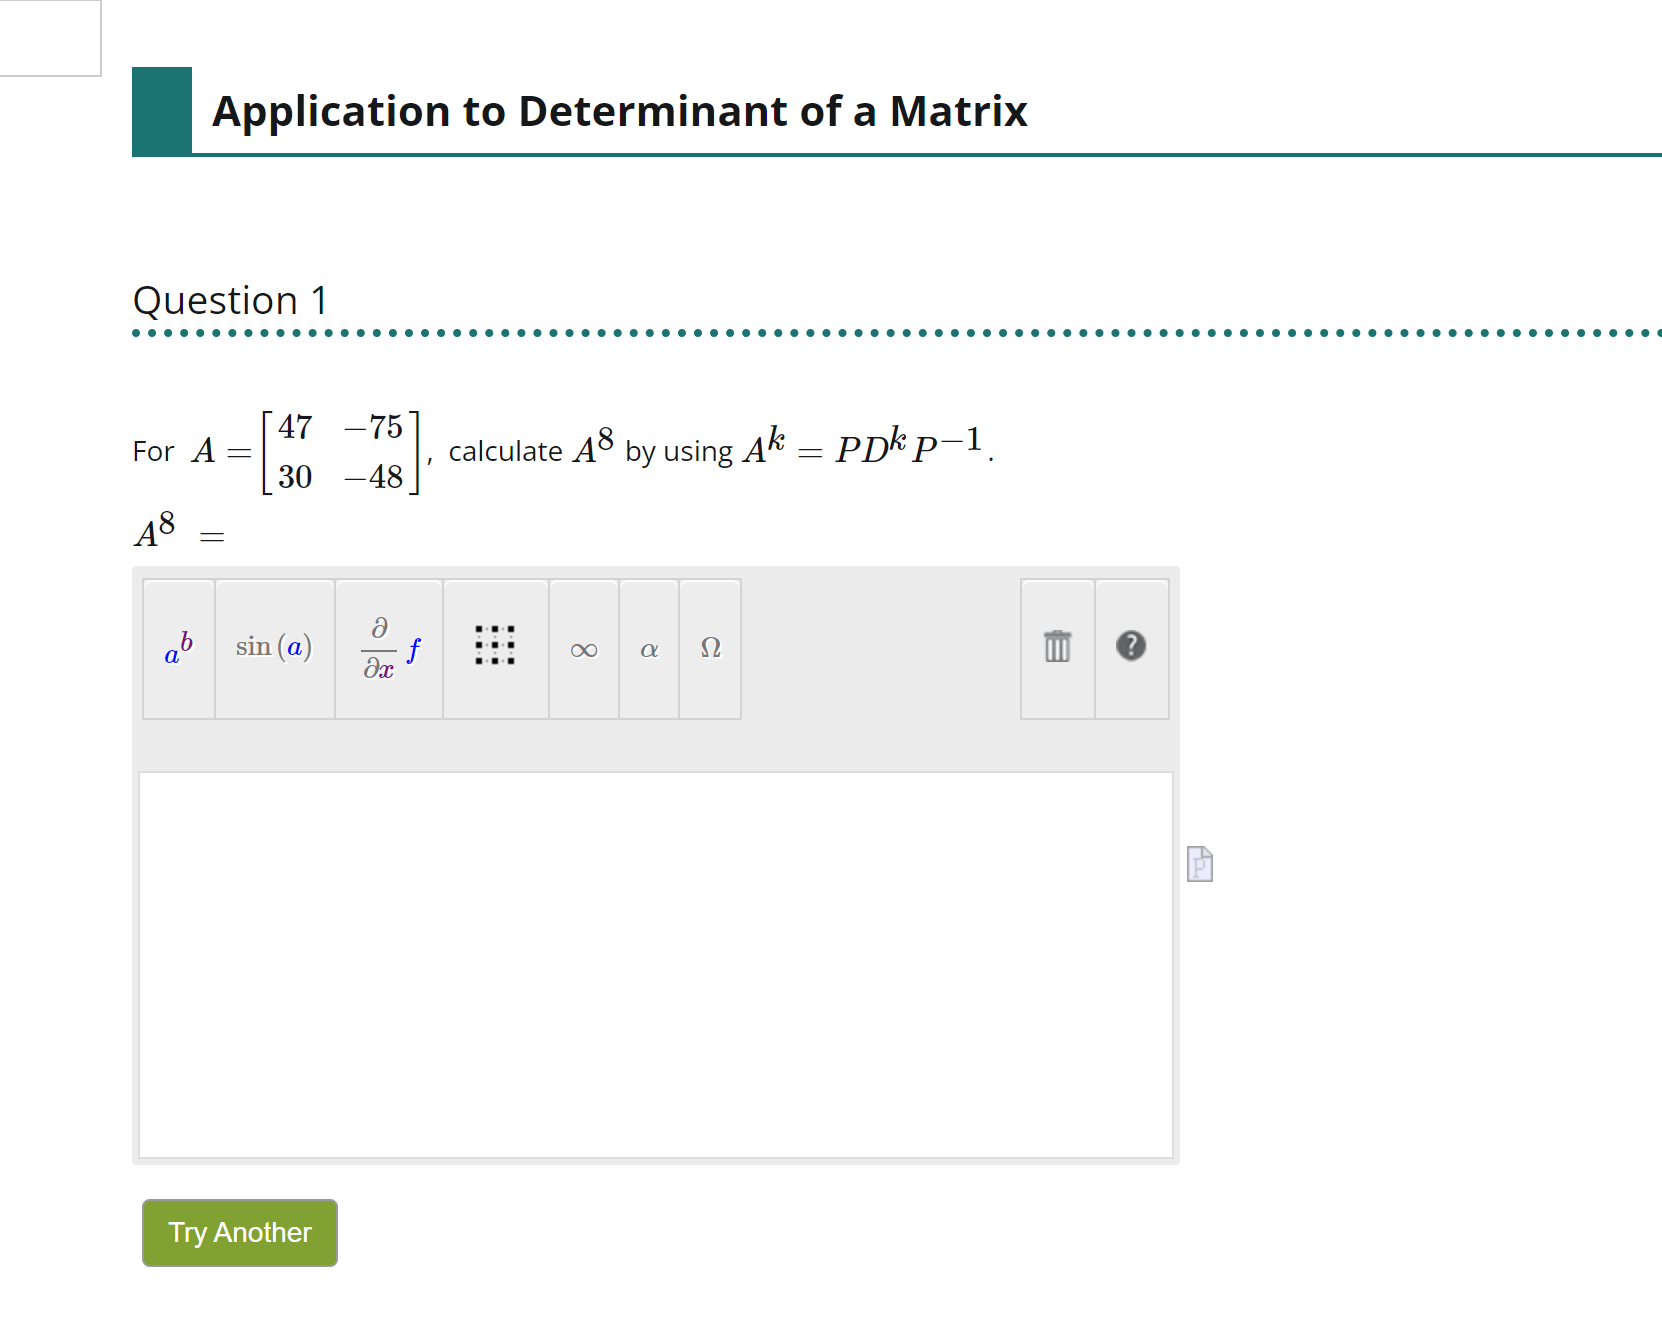This screenshot has width=1662, height=1326.
Task: Open the Greek letter alpha palette
Action: click(648, 649)
